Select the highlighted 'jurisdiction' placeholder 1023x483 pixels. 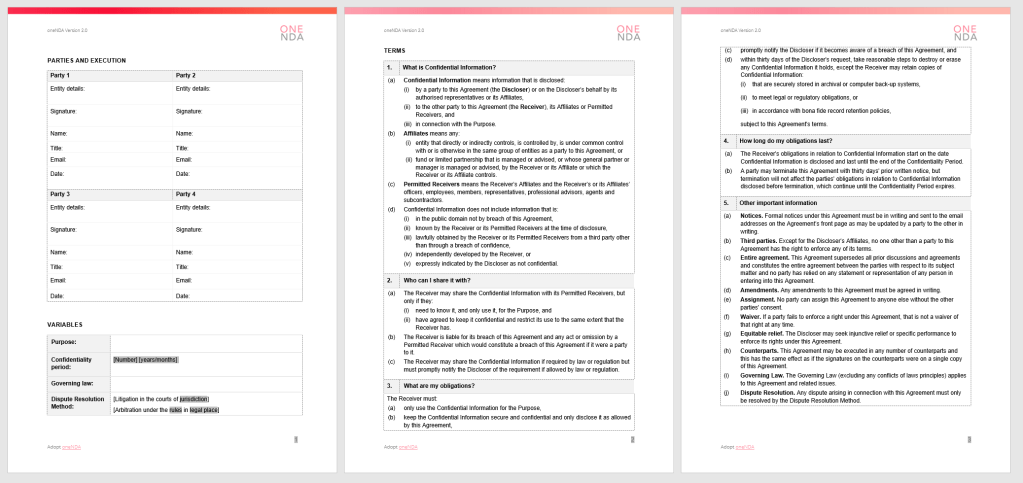[193, 399]
